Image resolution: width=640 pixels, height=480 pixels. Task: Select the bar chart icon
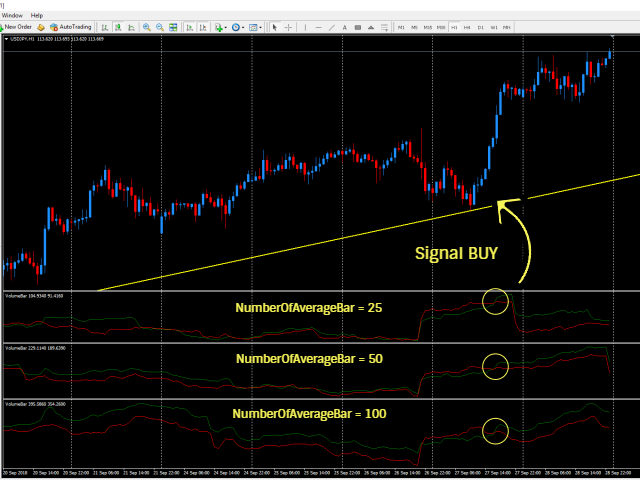[105, 27]
